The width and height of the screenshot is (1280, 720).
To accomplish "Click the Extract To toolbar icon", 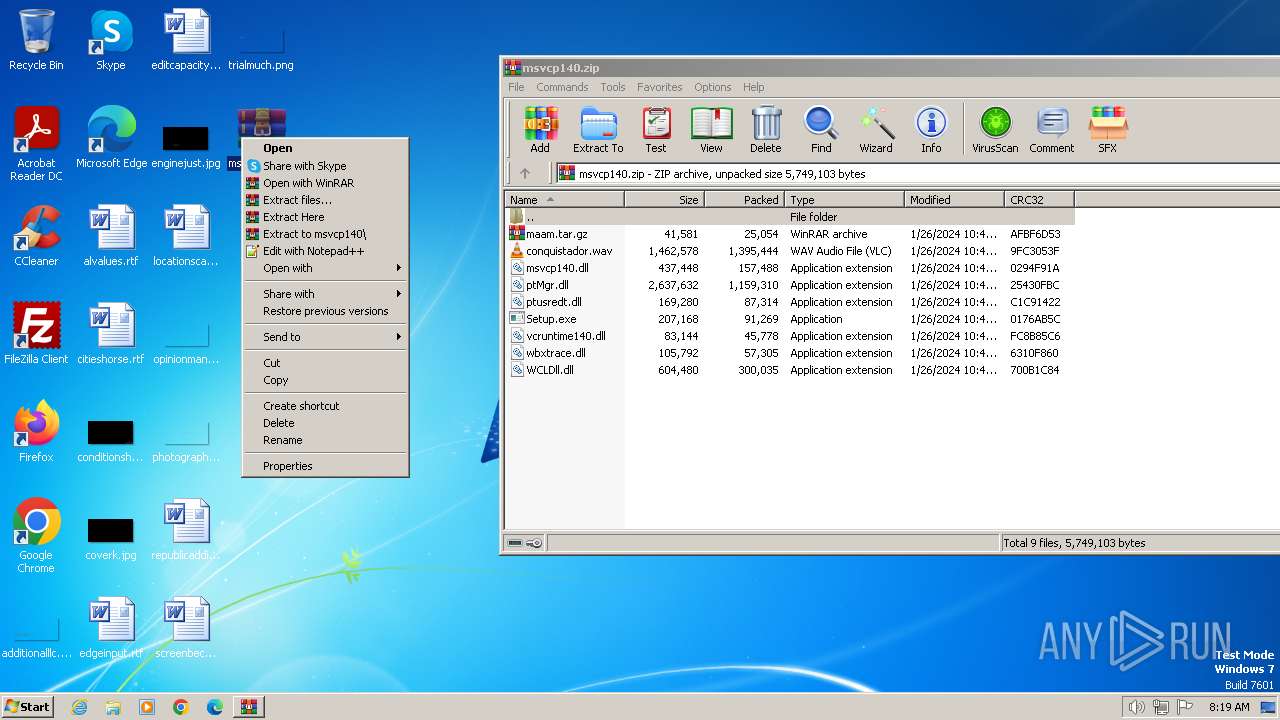I will click(x=598, y=130).
